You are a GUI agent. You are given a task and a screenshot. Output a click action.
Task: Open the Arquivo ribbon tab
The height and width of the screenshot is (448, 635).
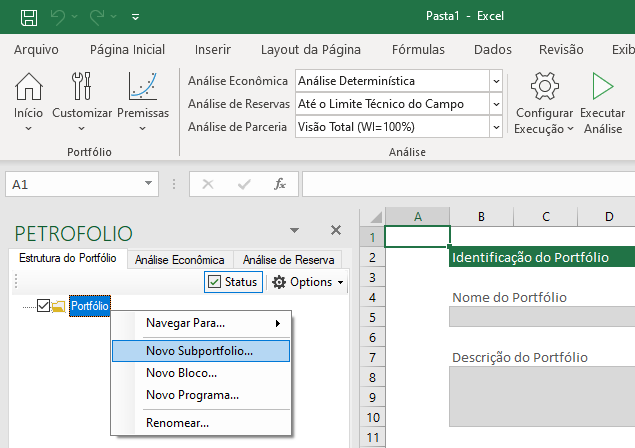(x=36, y=49)
